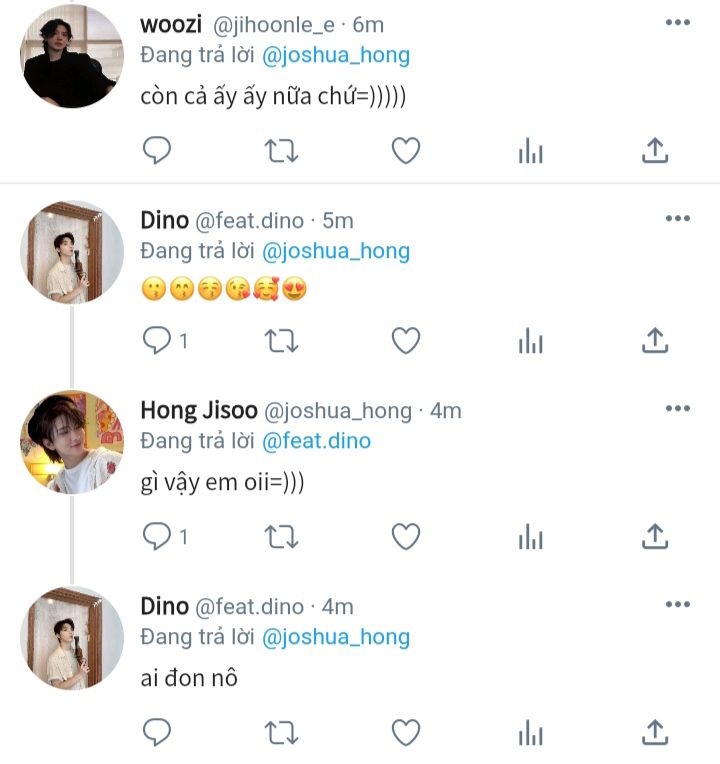View analytics for Dino's 'ai đon nô' tweet
720x764 pixels.
[x=531, y=732]
